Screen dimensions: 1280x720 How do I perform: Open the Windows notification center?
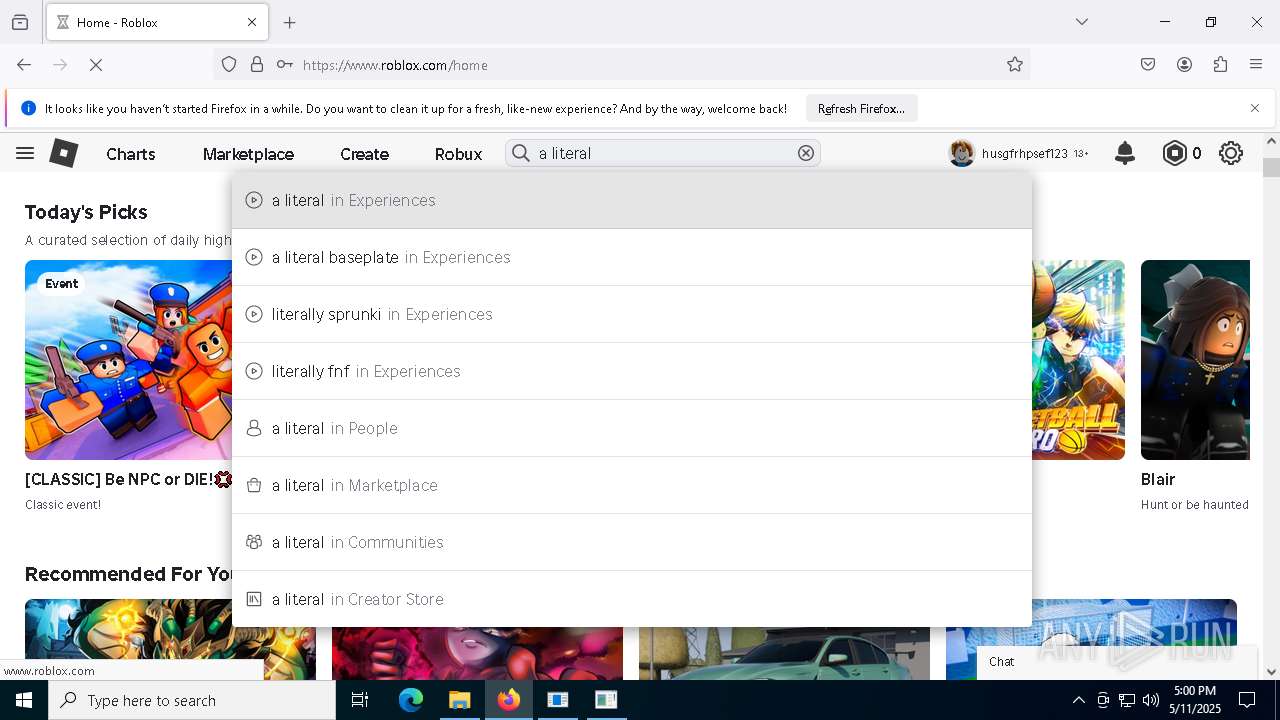(1247, 700)
